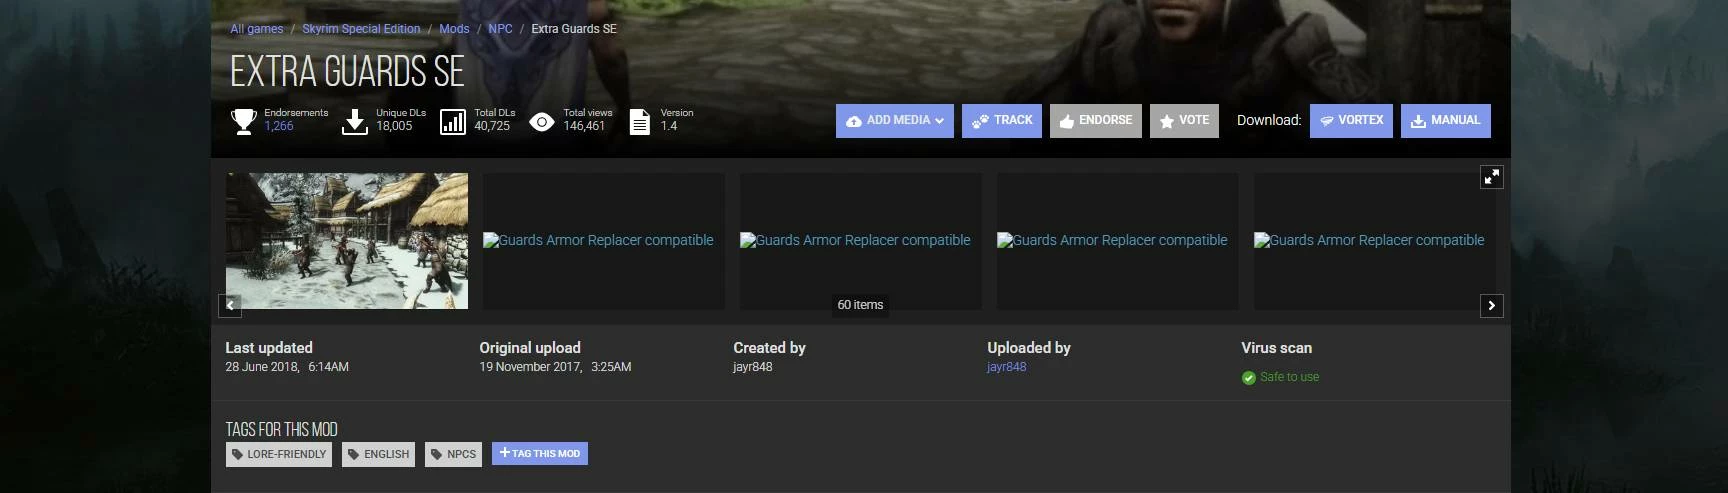
Task: Click the Tags For This Mod heading
Action: [x=282, y=429]
